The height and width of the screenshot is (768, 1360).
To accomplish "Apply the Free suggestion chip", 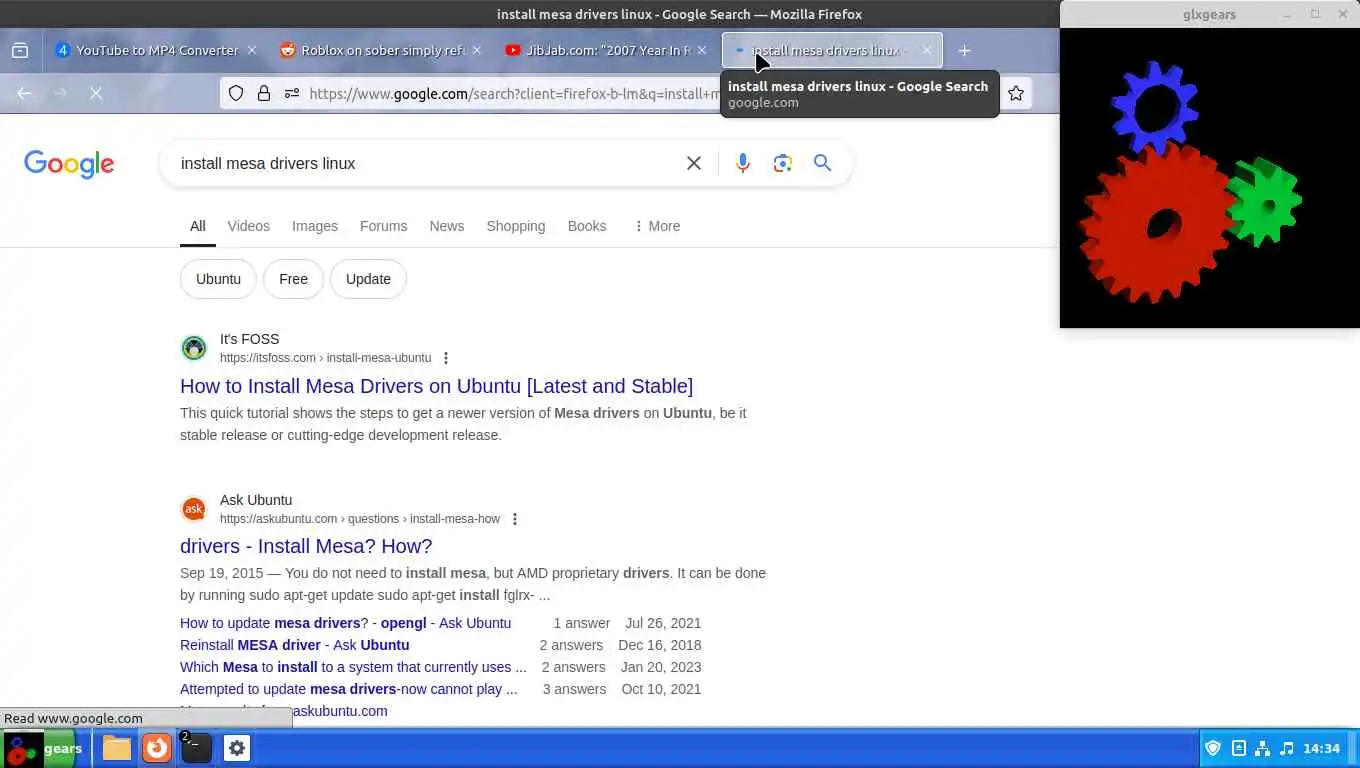I will 293,279.
